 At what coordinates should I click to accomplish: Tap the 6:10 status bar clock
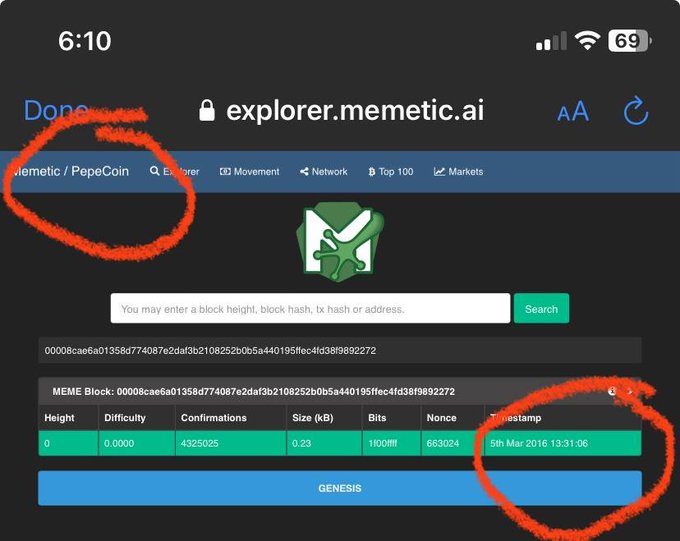tap(85, 41)
